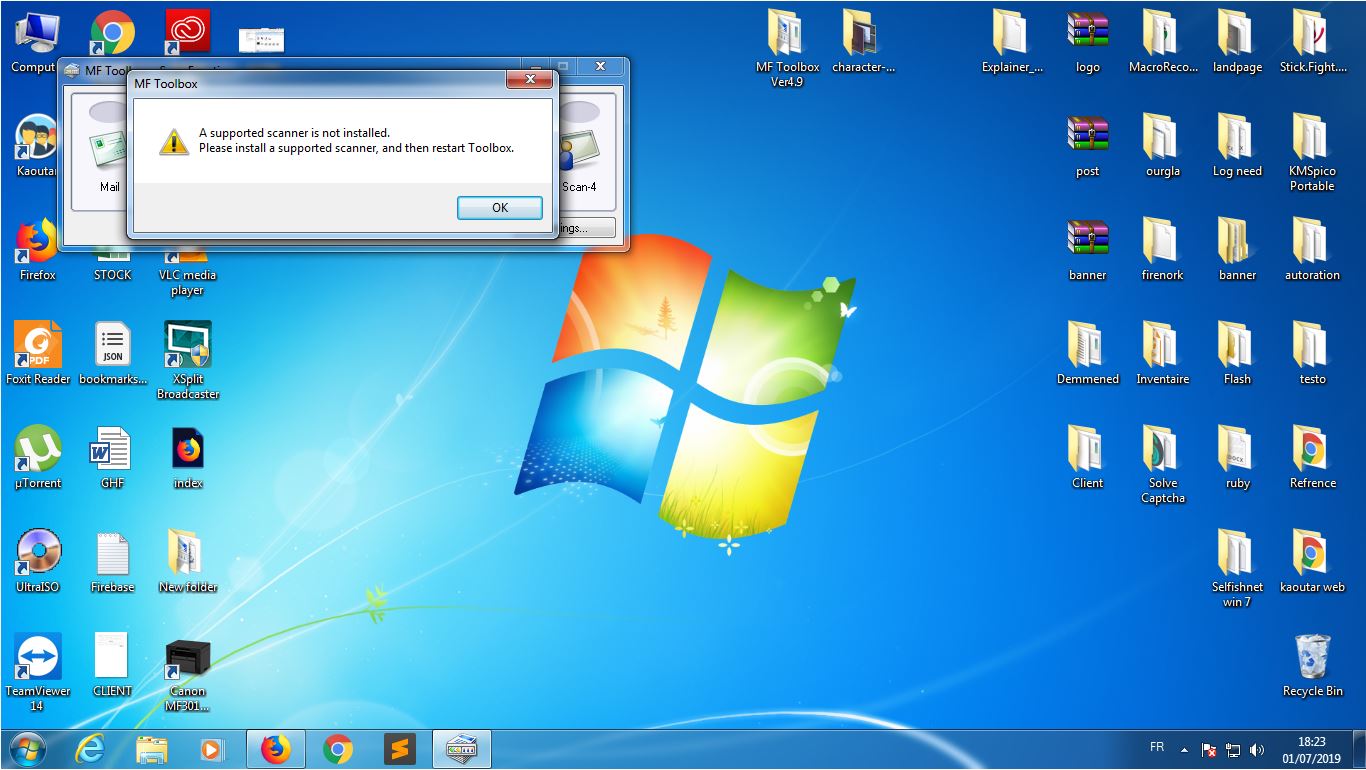Select MF Toolbox taskbar button
Screen dimensions: 1366x770
461,749
